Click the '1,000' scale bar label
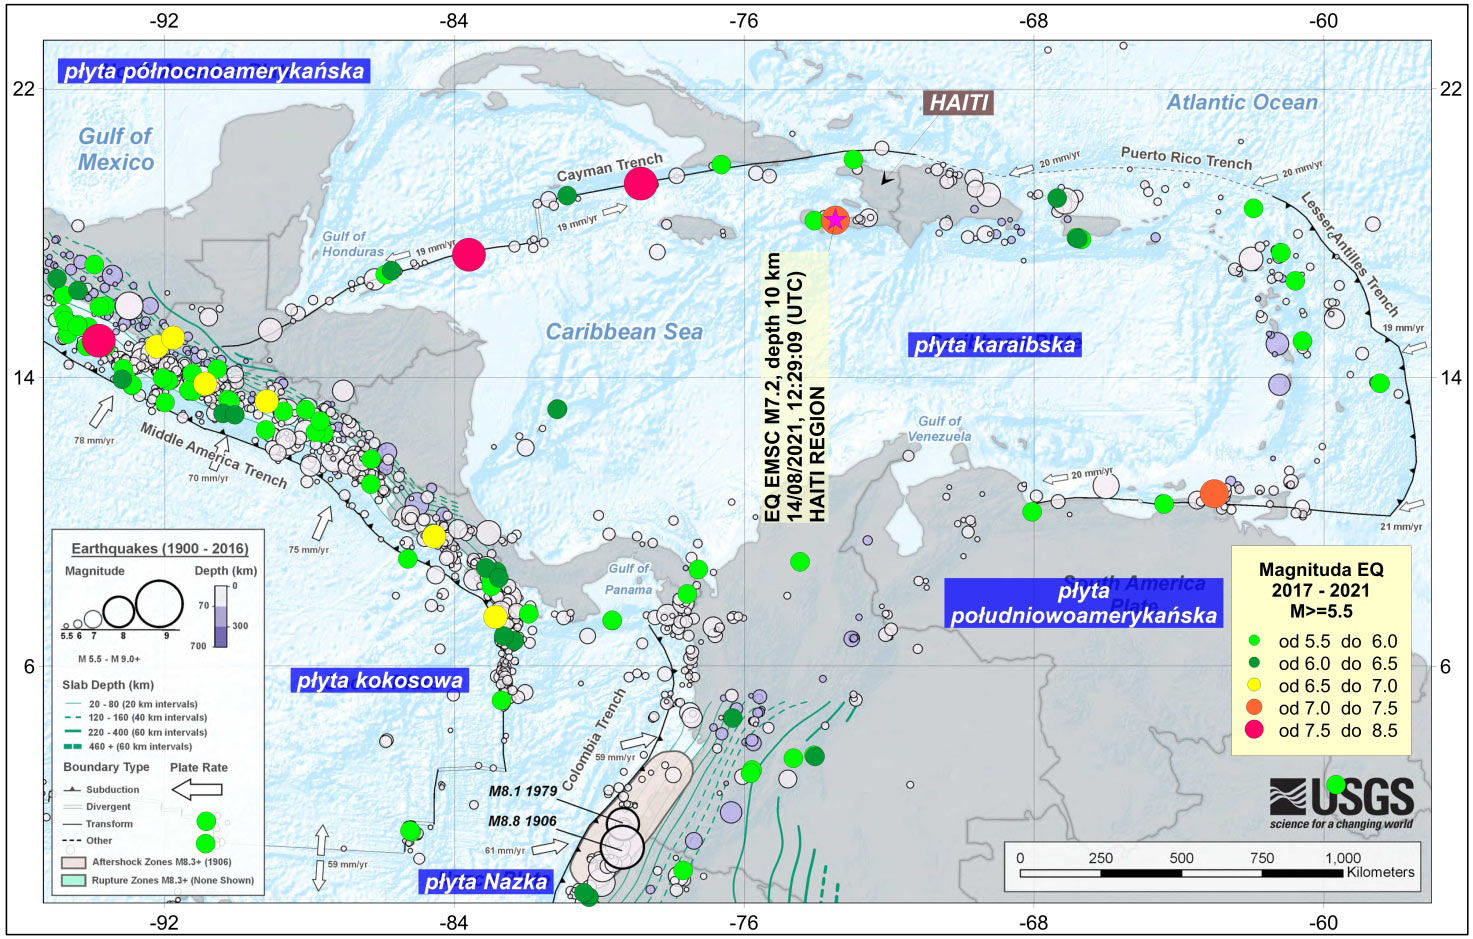1473x939 pixels. pyautogui.click(x=1343, y=858)
